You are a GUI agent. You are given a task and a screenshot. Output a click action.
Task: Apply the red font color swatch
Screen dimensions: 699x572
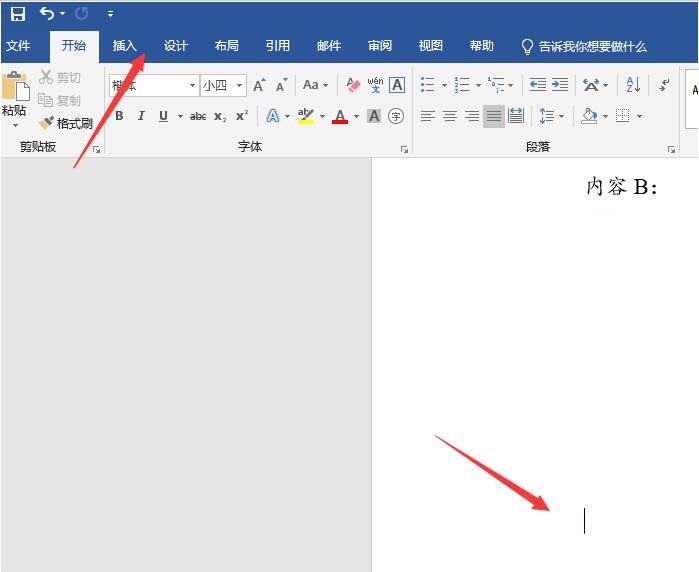(x=340, y=116)
